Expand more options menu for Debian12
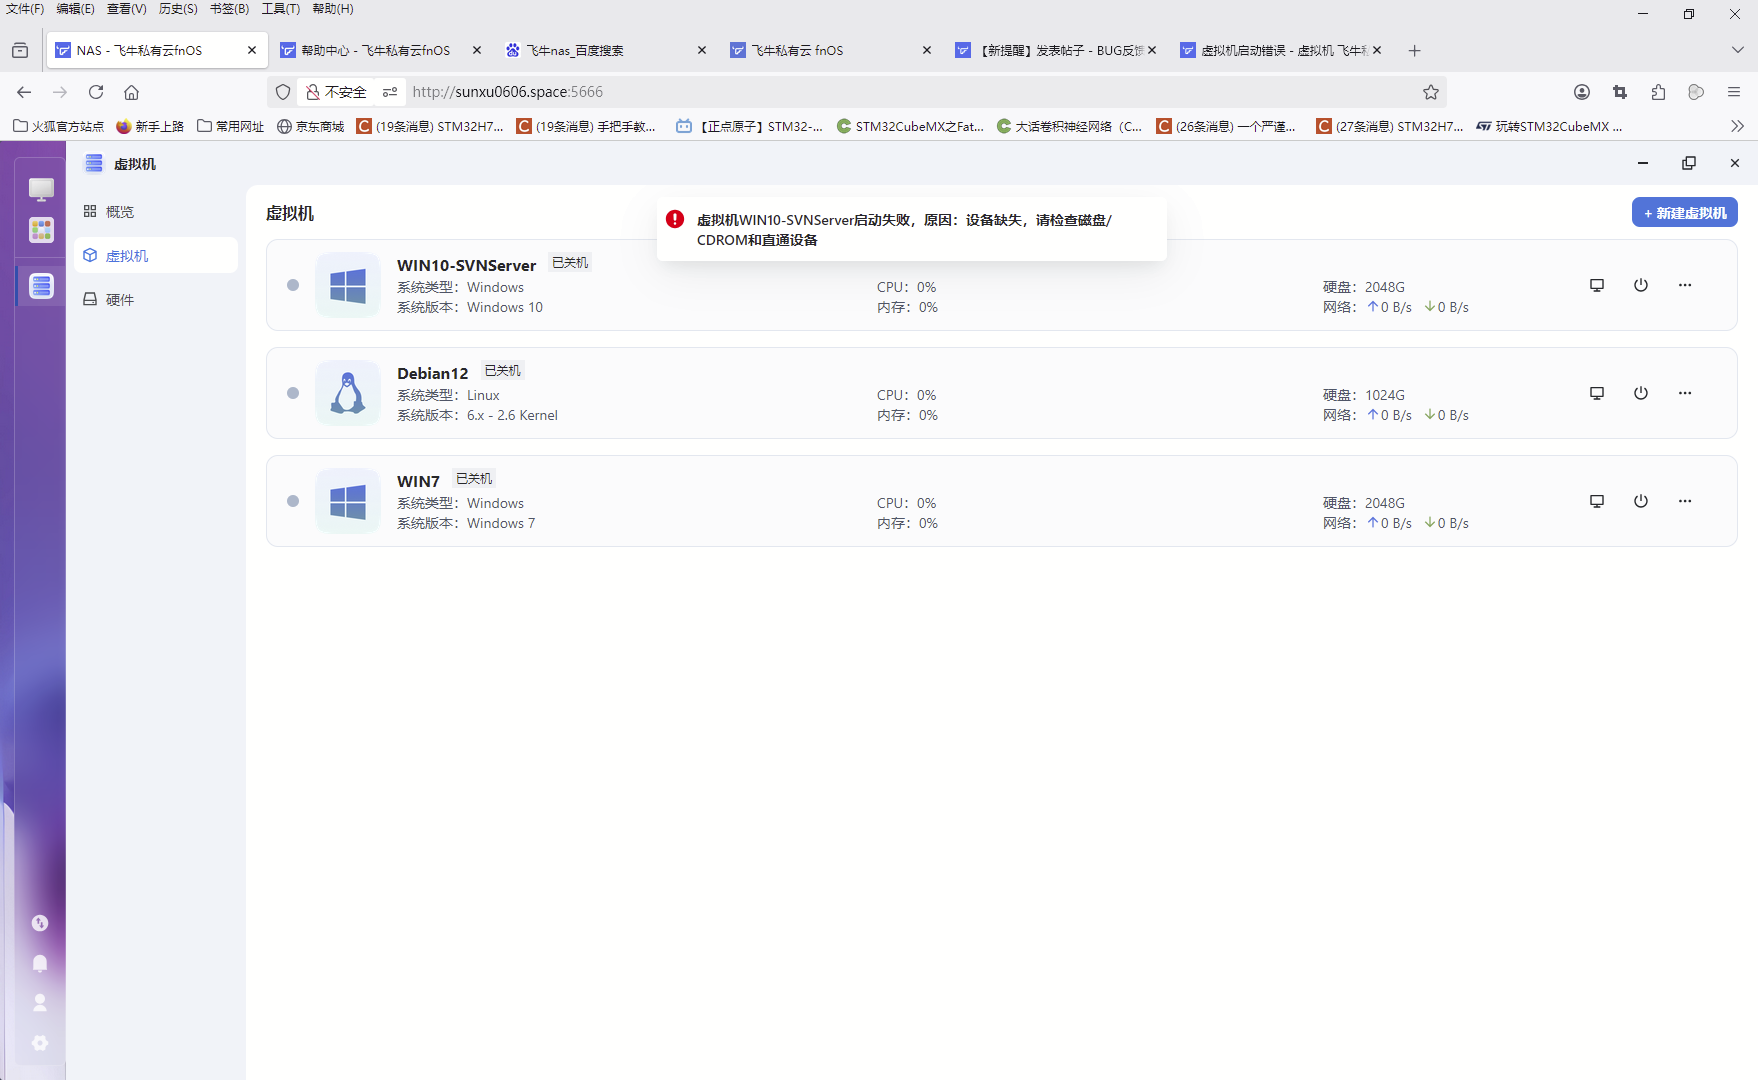 click(1685, 393)
